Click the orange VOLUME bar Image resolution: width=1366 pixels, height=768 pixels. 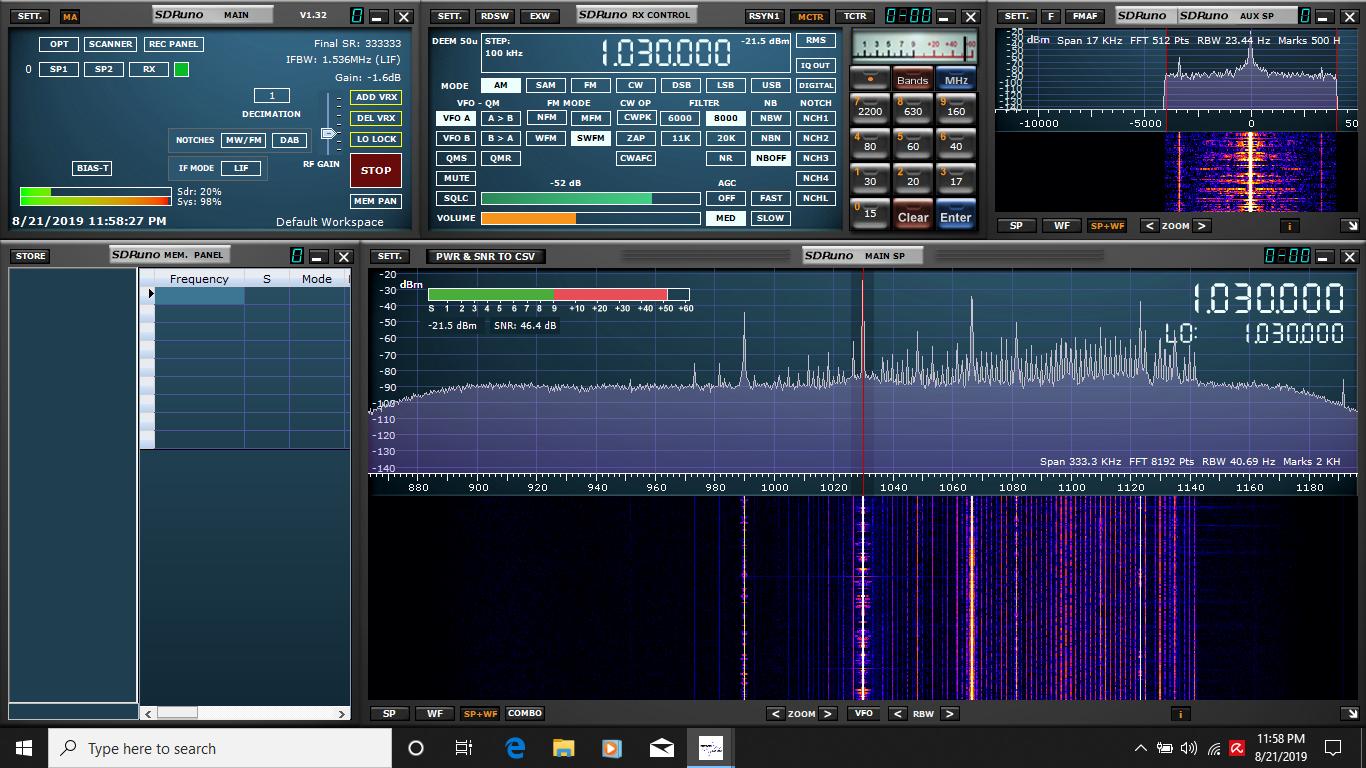528,218
